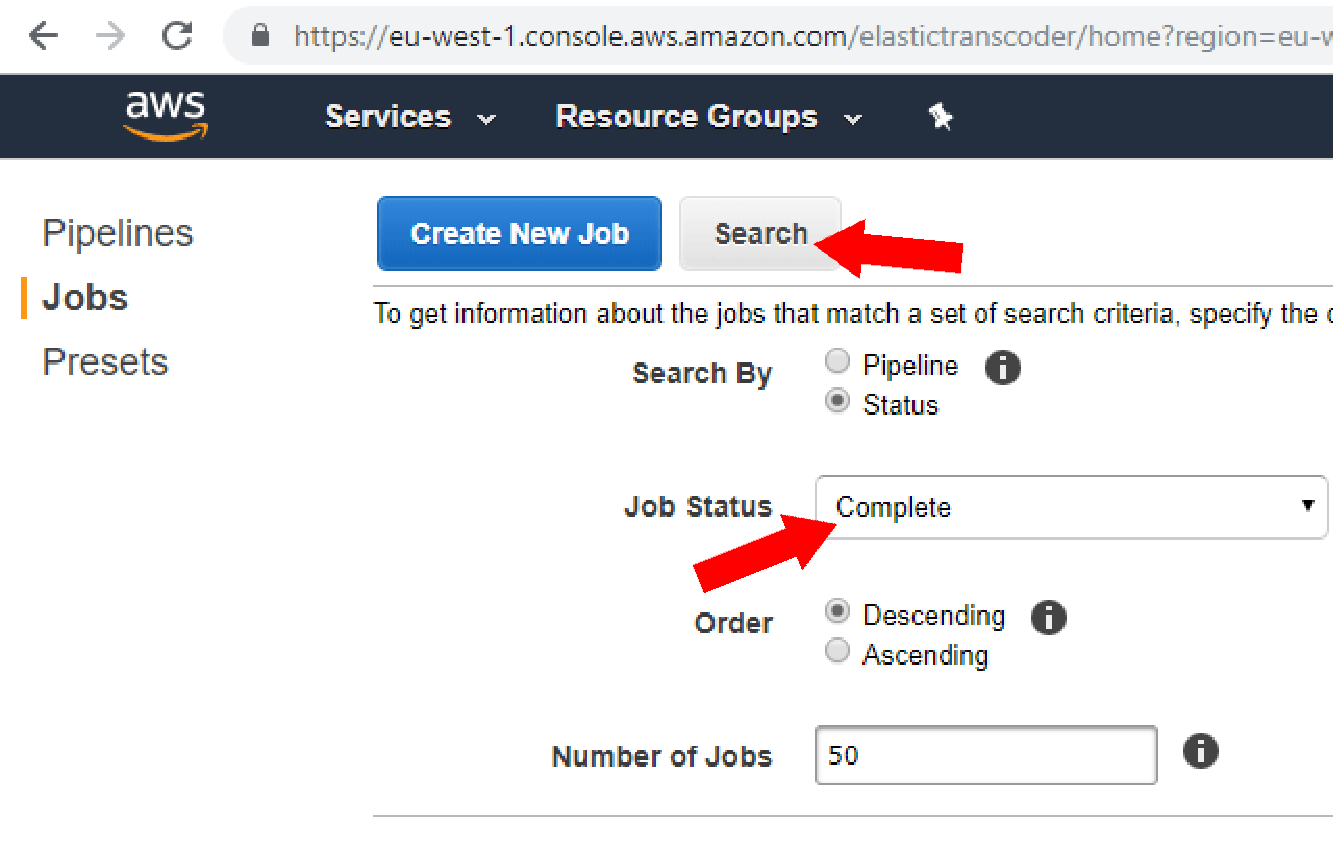Click the browser forward arrow
Screen dimensions: 1334x855
[110, 37]
